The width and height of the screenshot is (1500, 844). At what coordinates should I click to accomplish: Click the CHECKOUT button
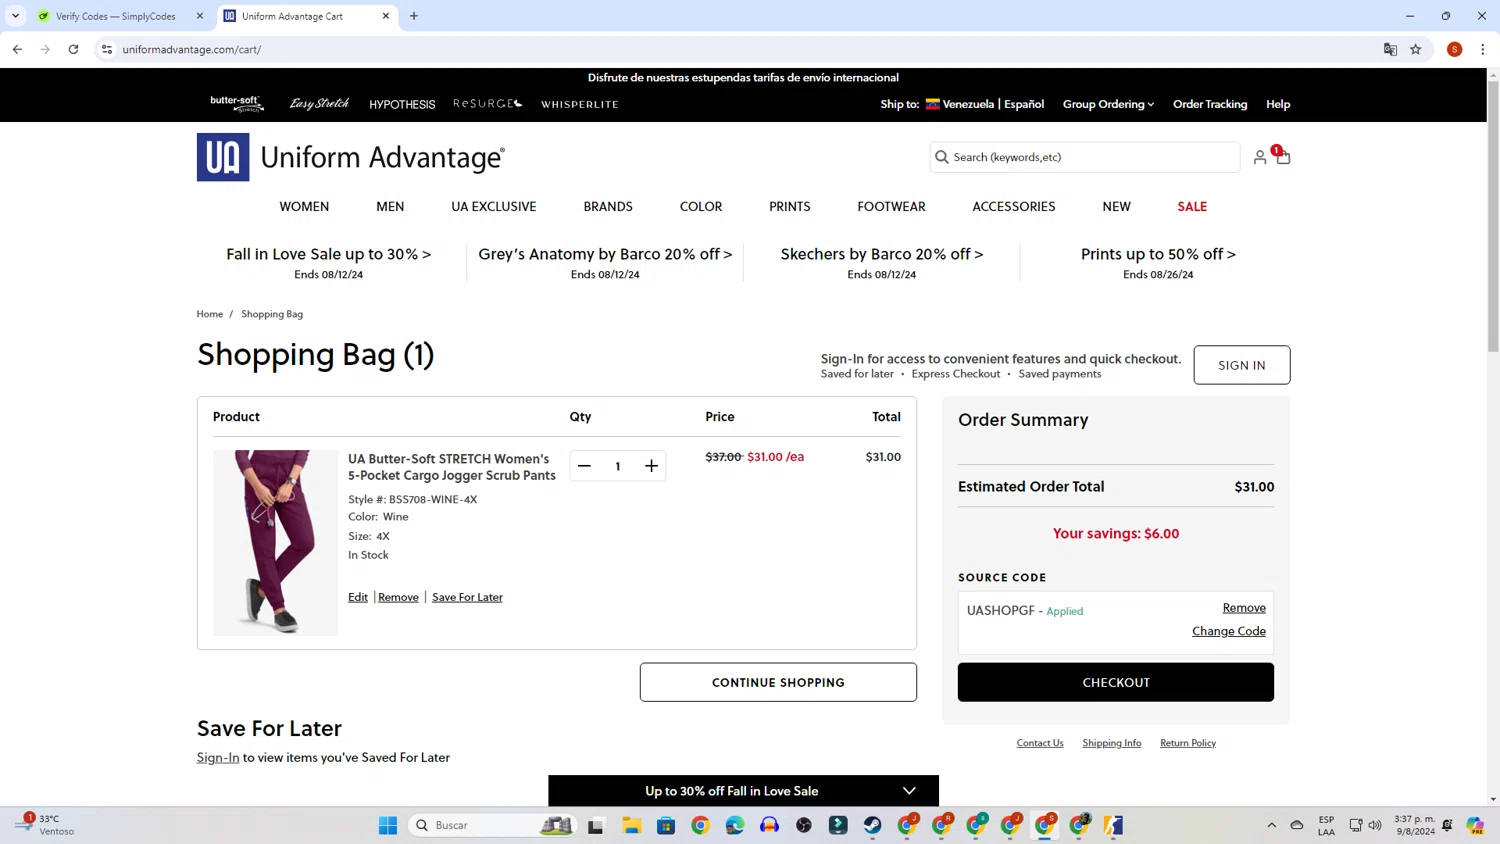click(1116, 682)
